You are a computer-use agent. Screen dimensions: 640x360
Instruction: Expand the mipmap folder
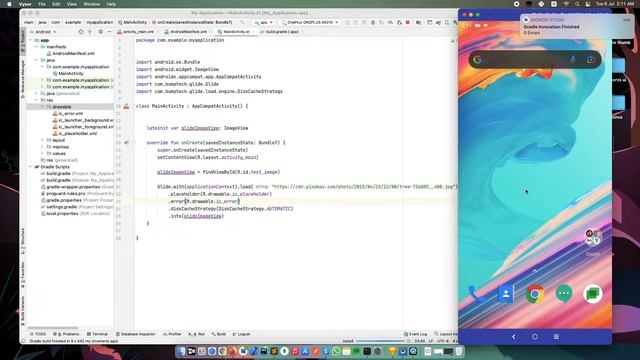click(42, 147)
